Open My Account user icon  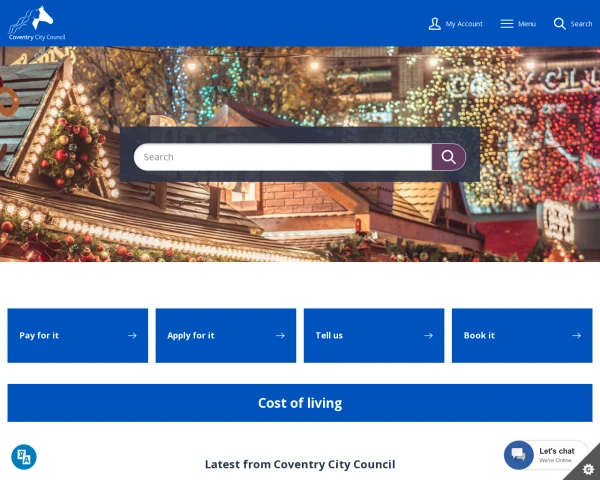434,24
